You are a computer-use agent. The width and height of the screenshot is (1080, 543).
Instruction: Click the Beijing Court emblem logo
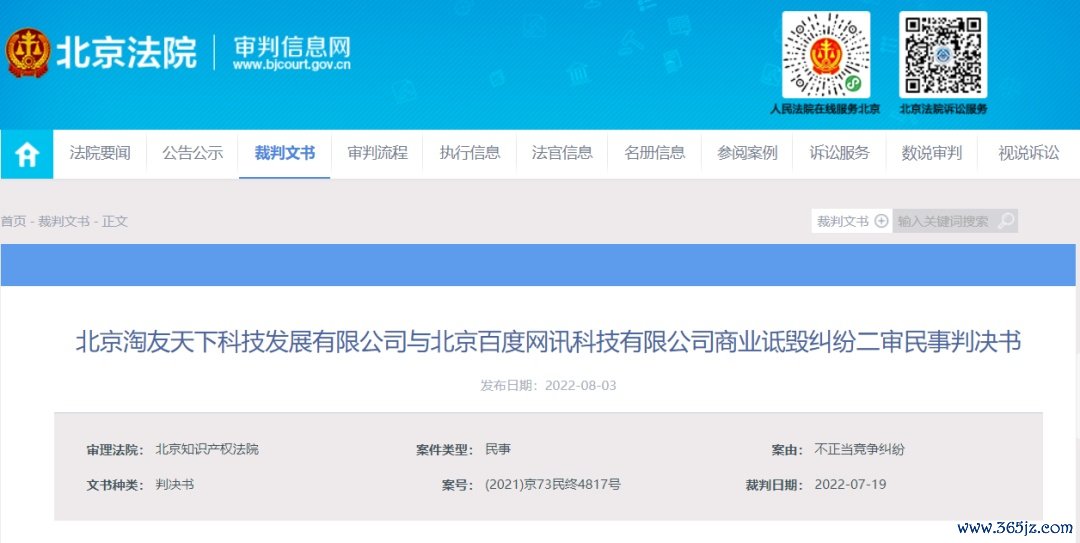coord(28,53)
